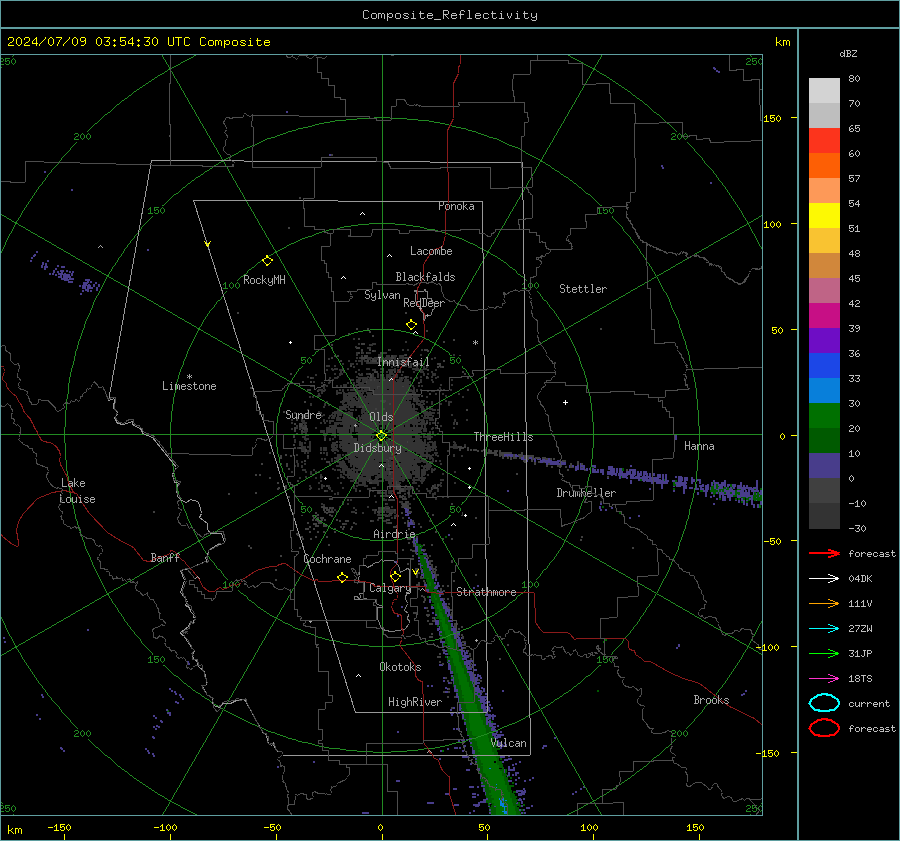Select the Drumheller label
Viewport: 900px width, 841px height.
coord(586,493)
